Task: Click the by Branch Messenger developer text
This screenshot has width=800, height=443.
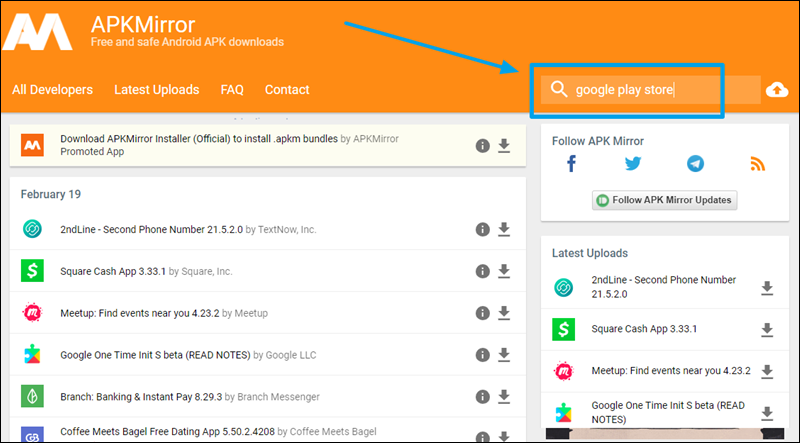Action: pyautogui.click(x=272, y=397)
